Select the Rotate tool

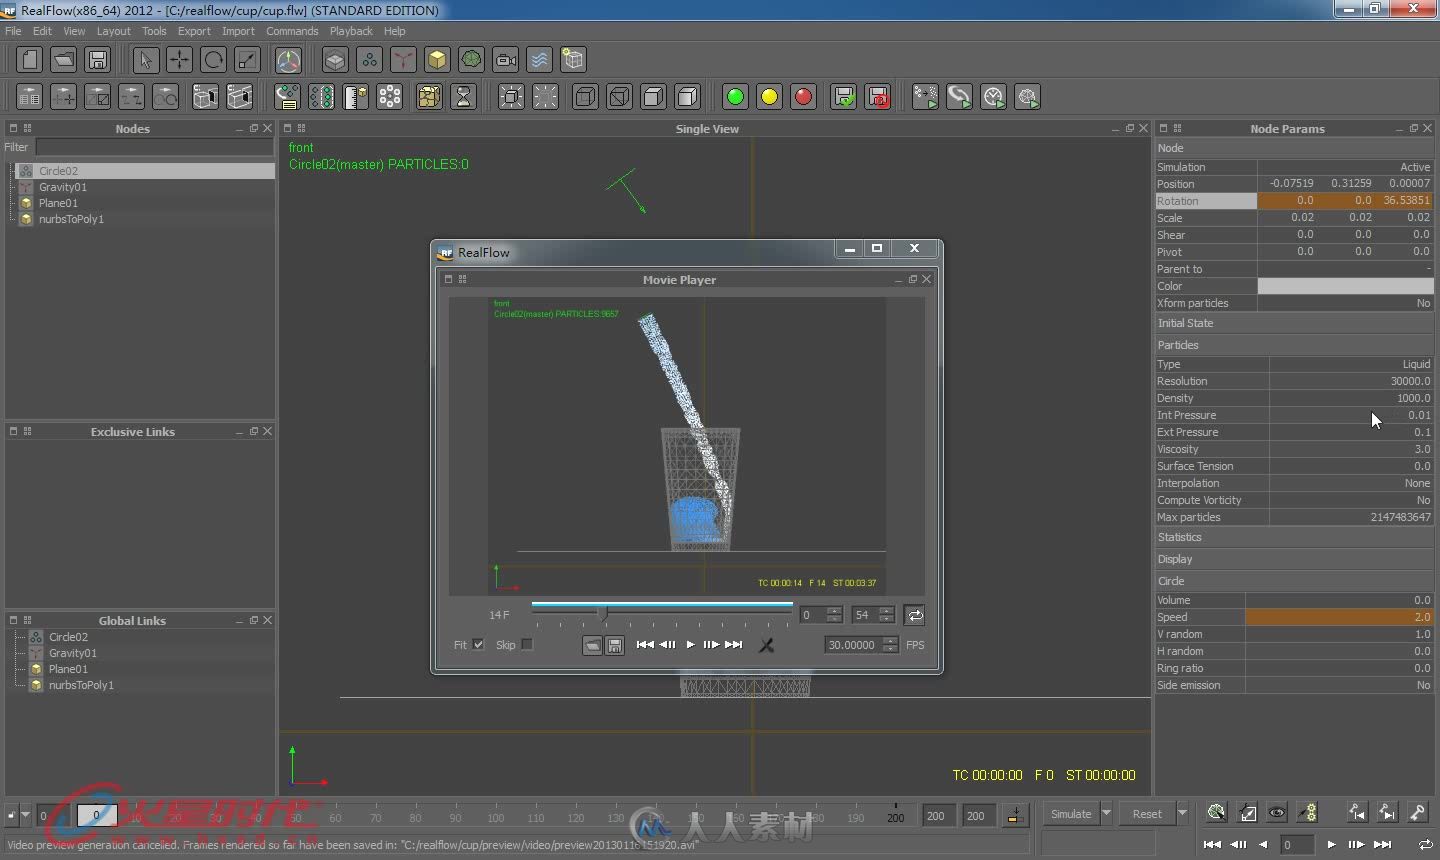213,60
